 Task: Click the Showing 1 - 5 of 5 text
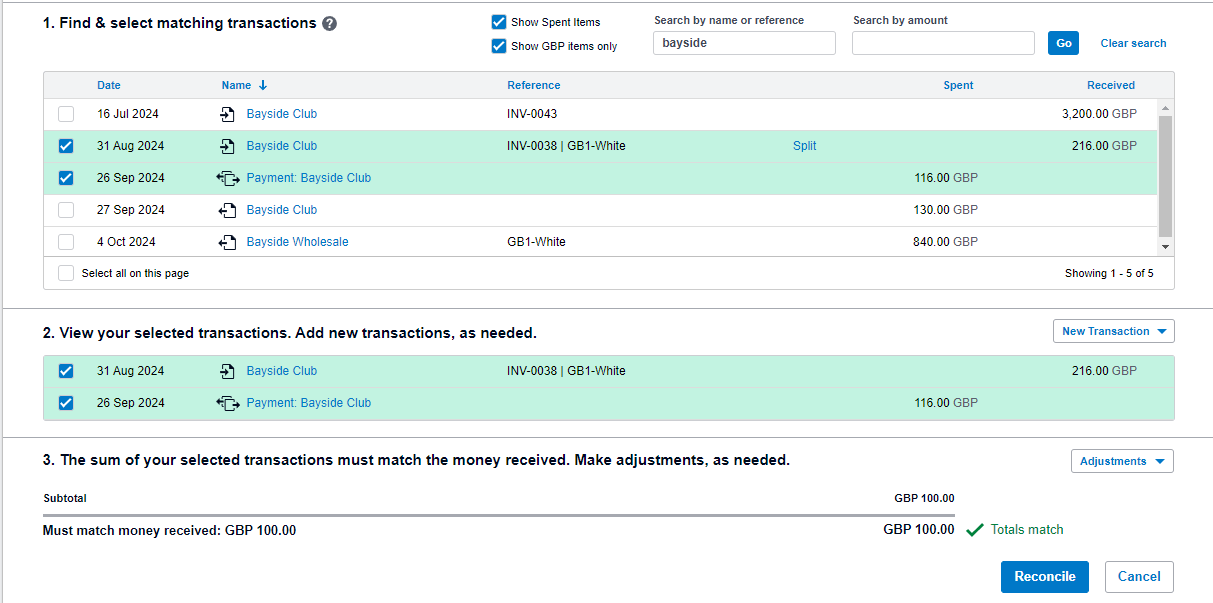tap(1109, 273)
